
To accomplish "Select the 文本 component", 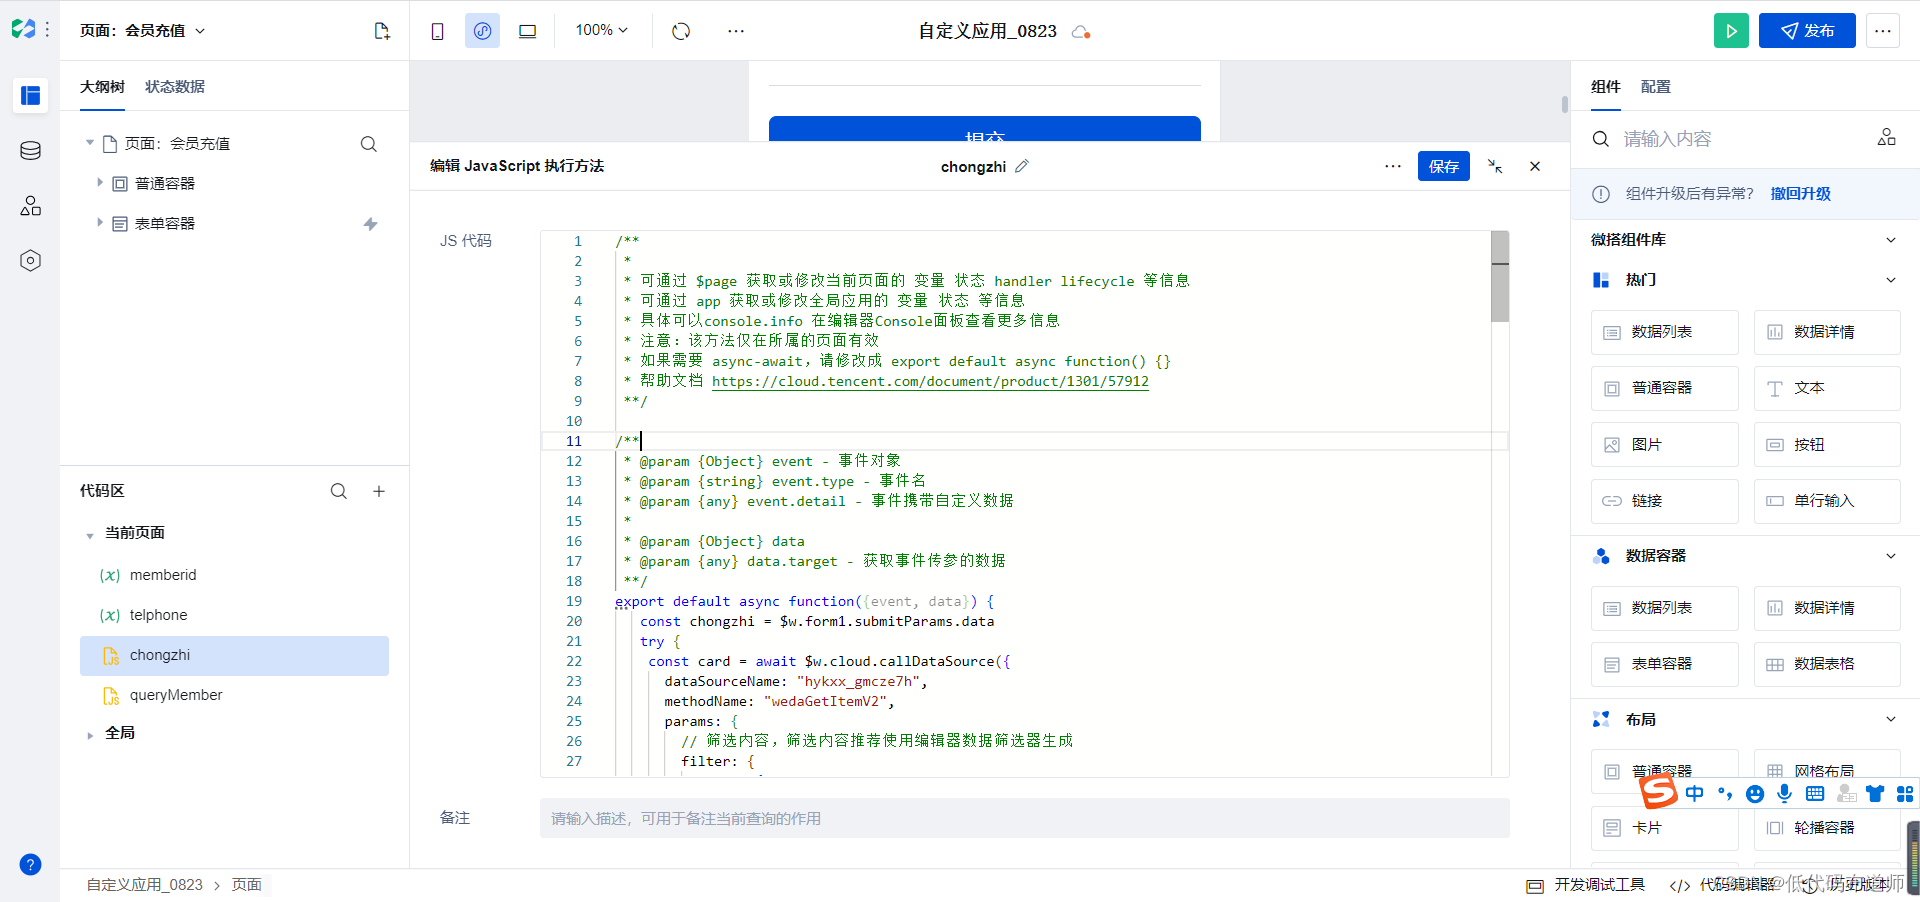I will [x=1827, y=388].
